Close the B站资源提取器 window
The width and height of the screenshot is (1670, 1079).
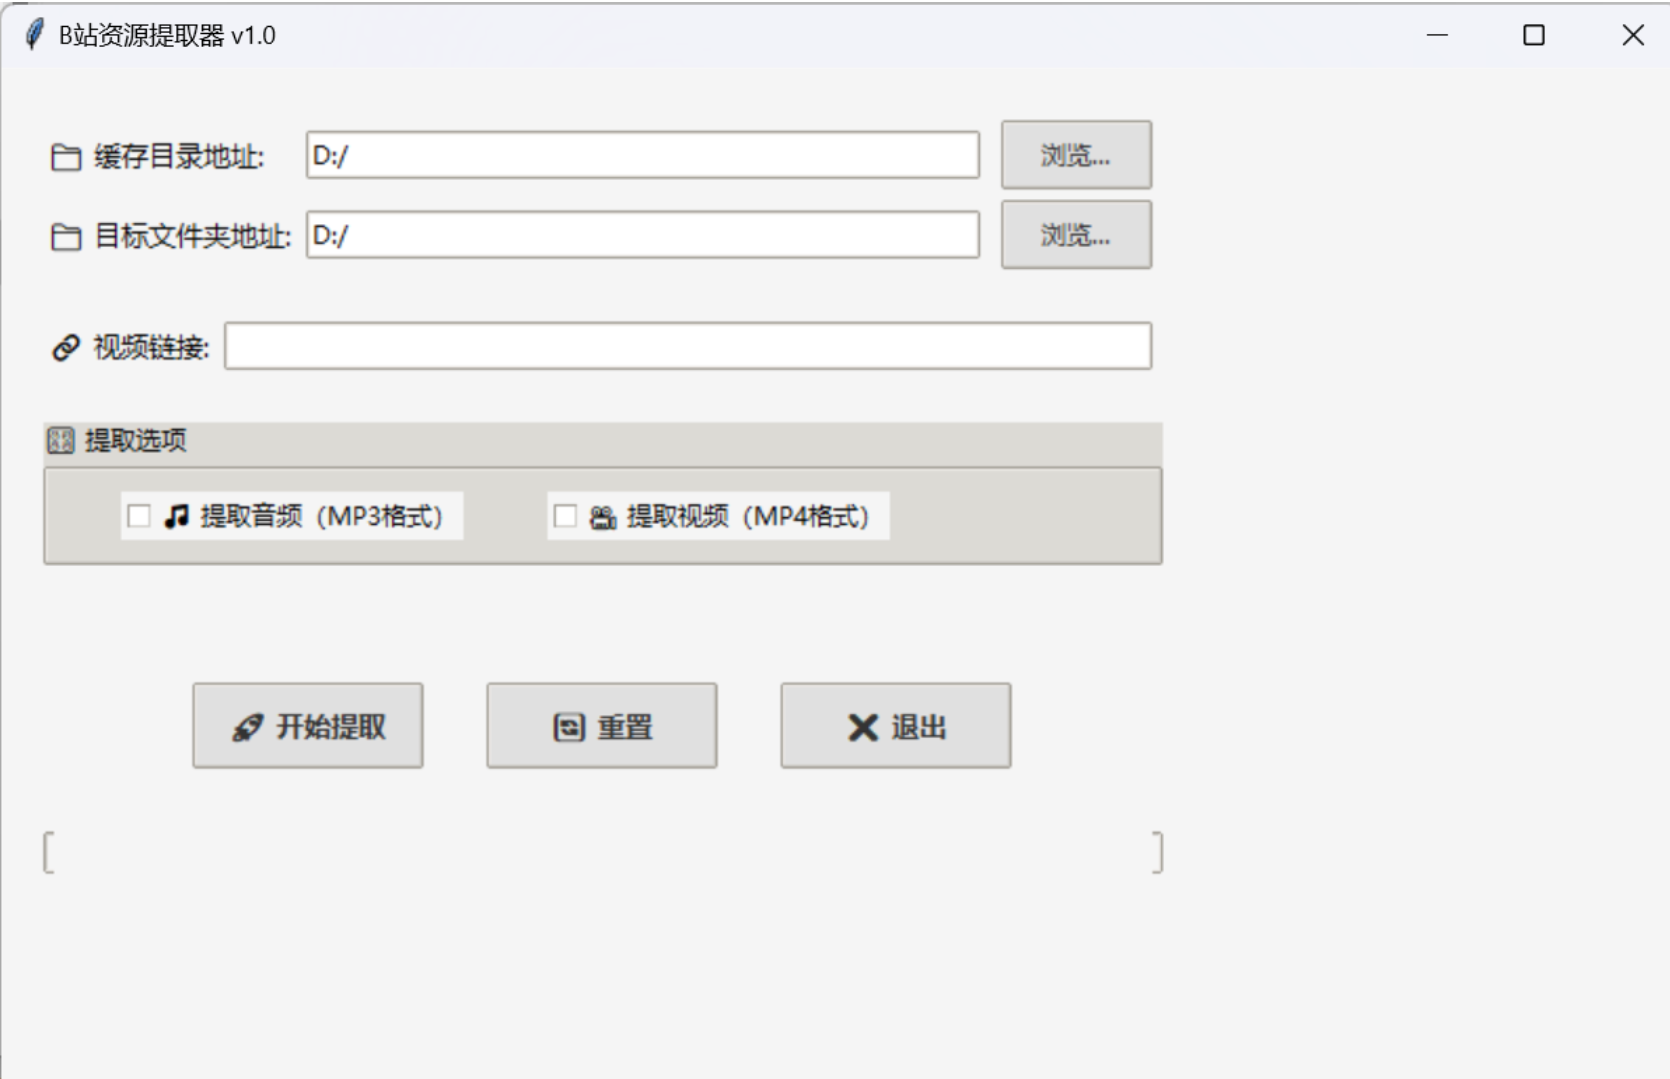pos(1633,35)
